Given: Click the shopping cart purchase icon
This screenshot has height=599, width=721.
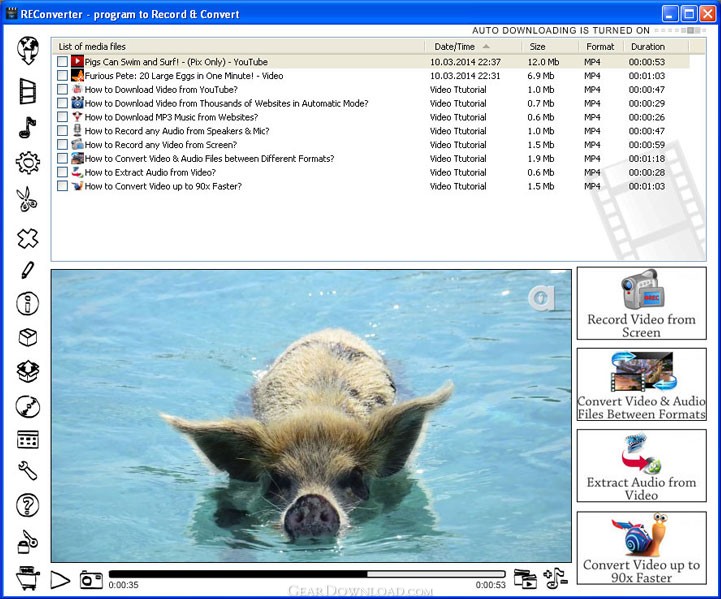Looking at the screenshot, I should point(28,577).
